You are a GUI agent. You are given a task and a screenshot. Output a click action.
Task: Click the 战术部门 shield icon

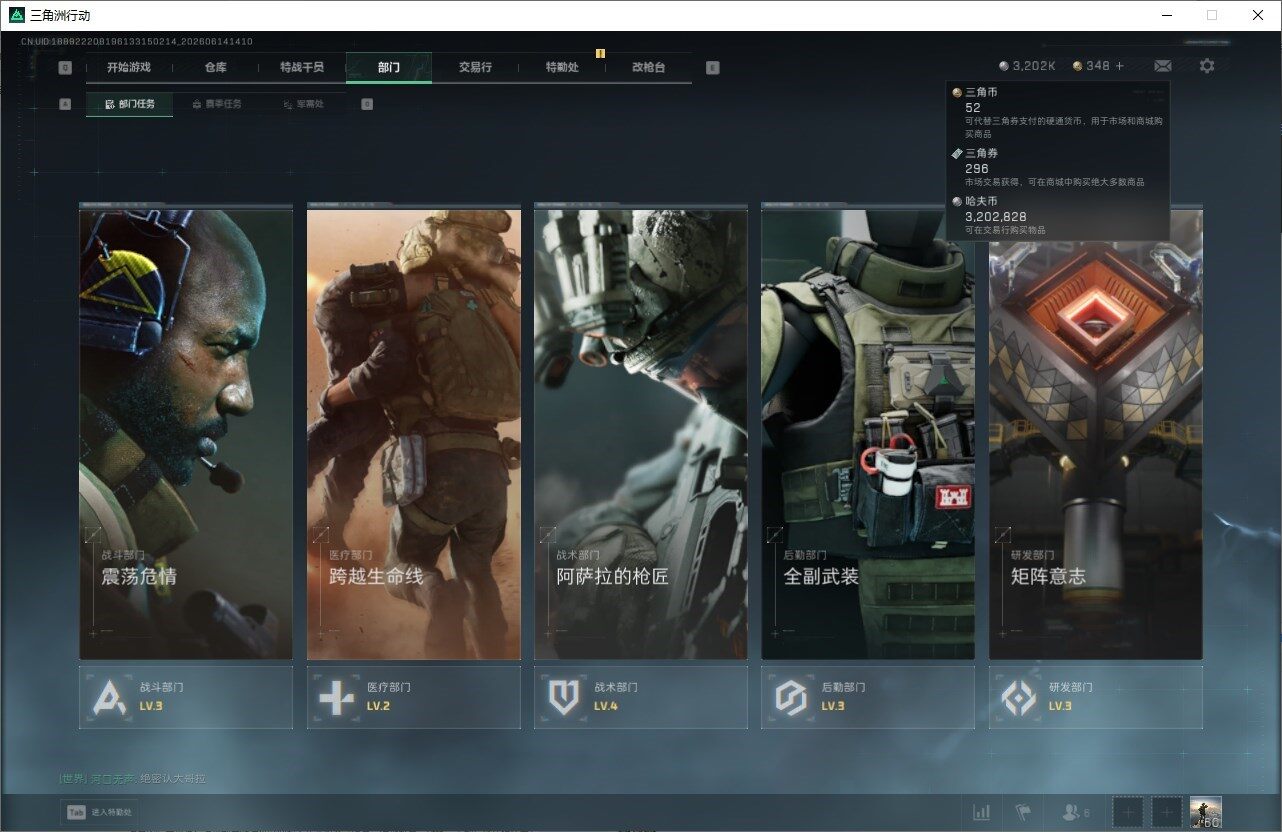tap(564, 697)
